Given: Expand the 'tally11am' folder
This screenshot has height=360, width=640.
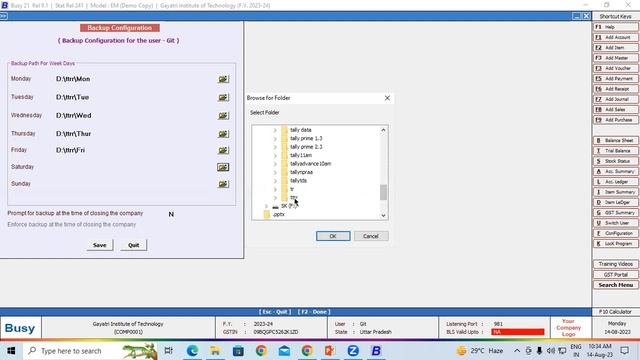Looking at the screenshot, I should pyautogui.click(x=275, y=155).
